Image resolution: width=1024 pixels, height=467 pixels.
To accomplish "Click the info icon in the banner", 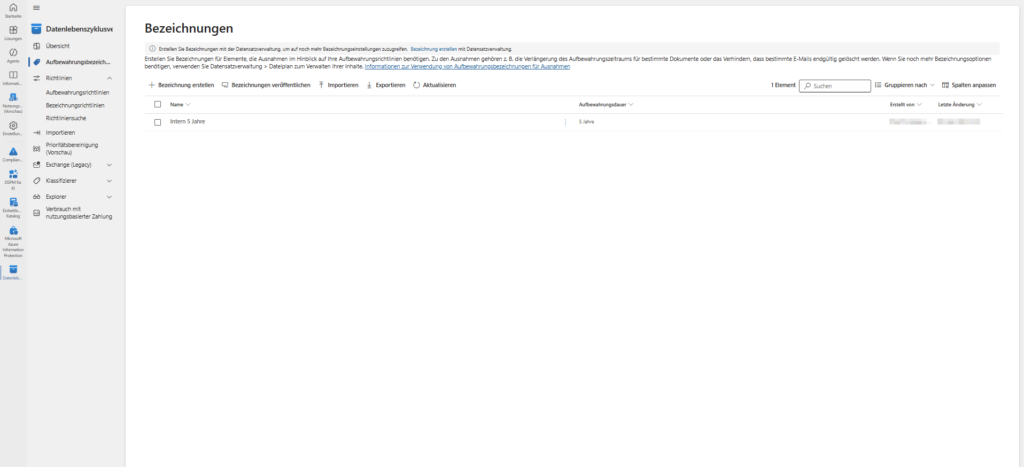I will [152, 49].
